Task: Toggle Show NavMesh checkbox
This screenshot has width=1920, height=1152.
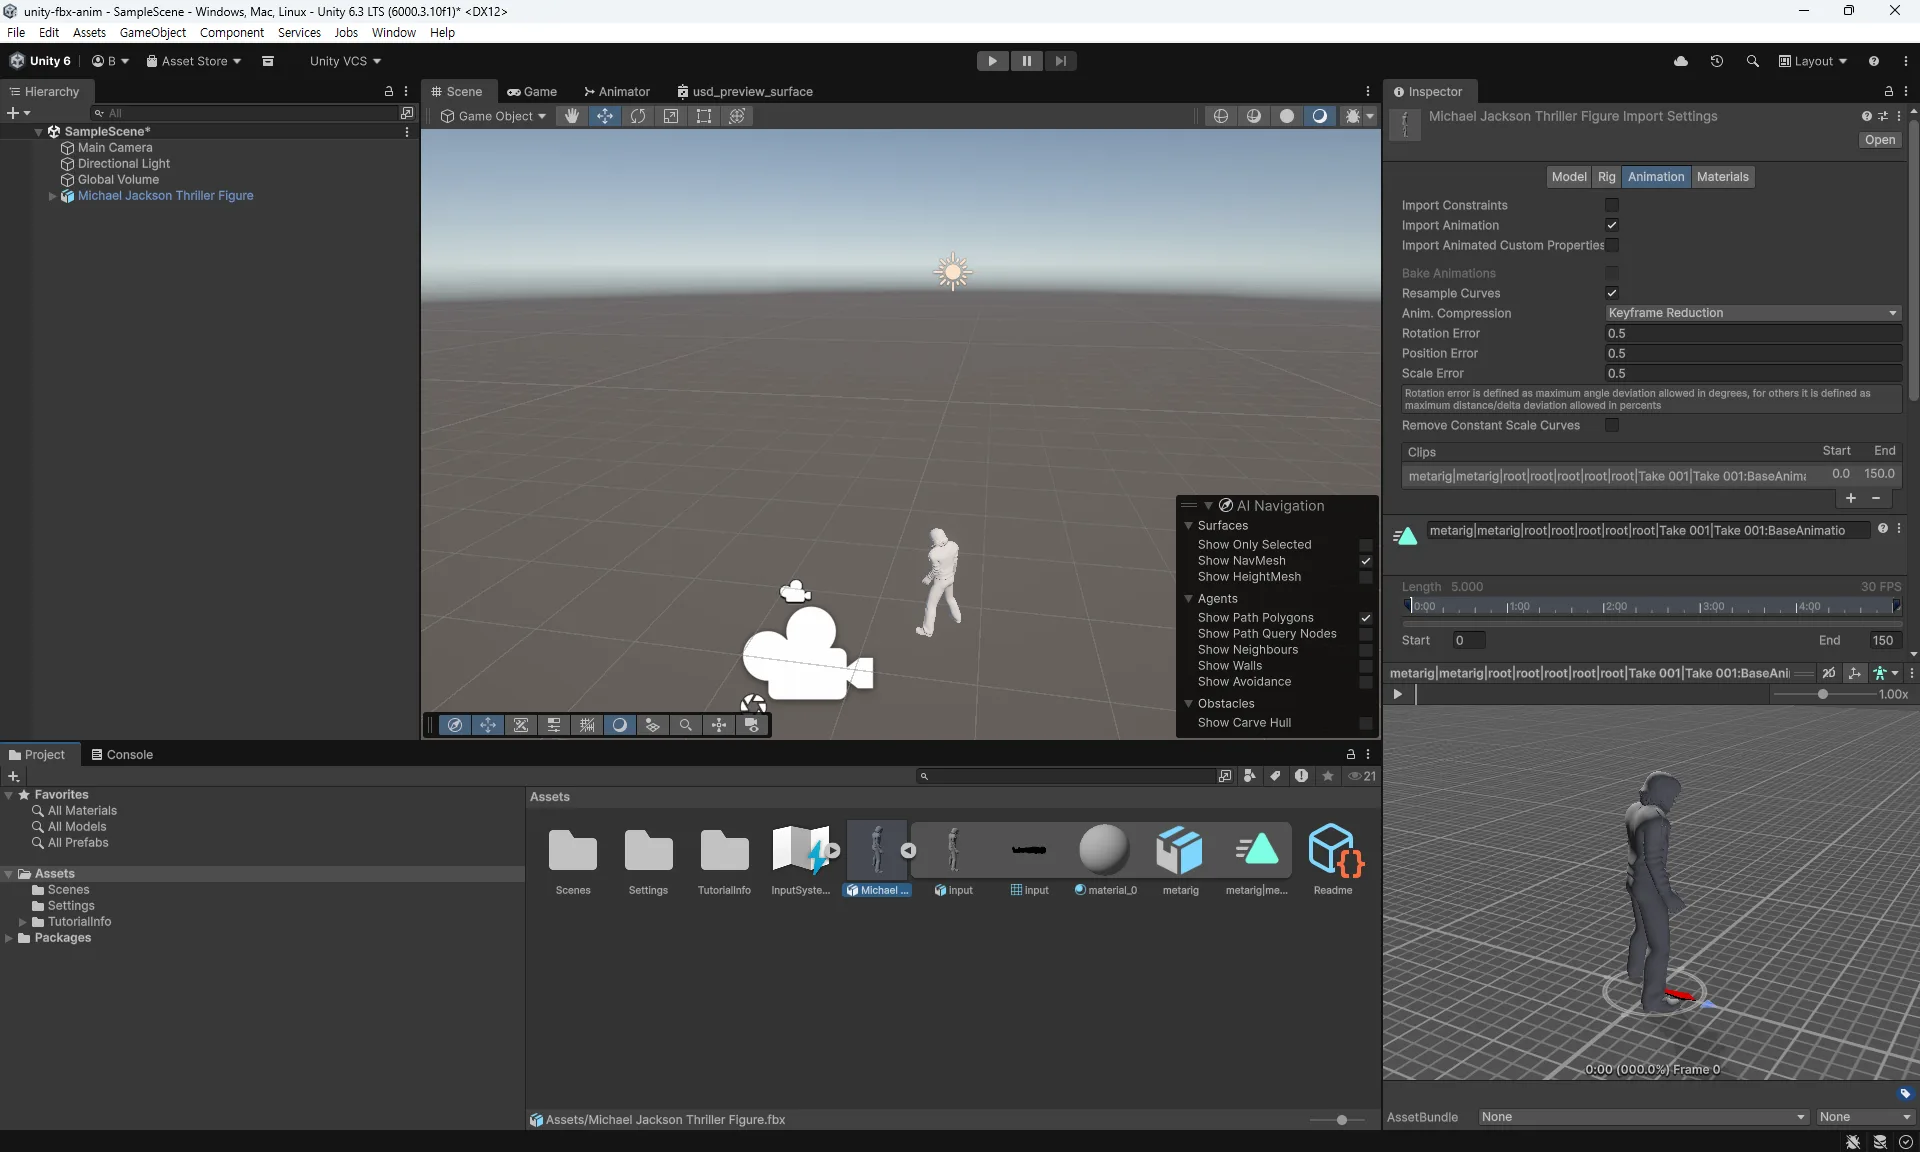Action: [x=1366, y=561]
